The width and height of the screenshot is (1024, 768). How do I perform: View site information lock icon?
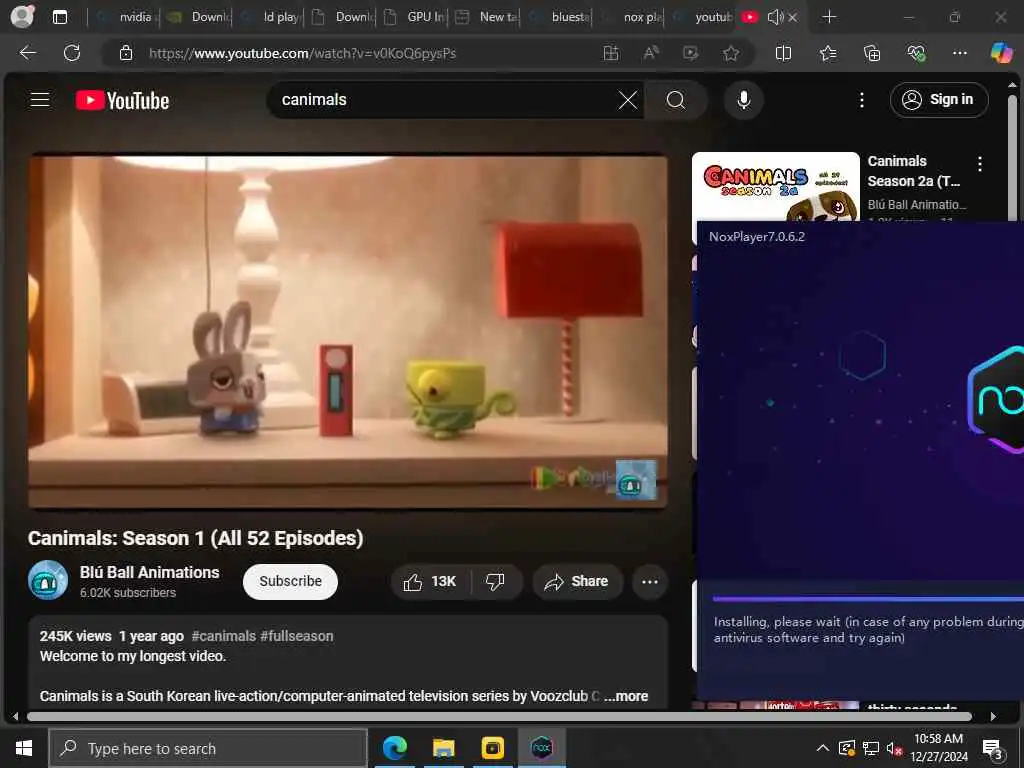click(126, 53)
